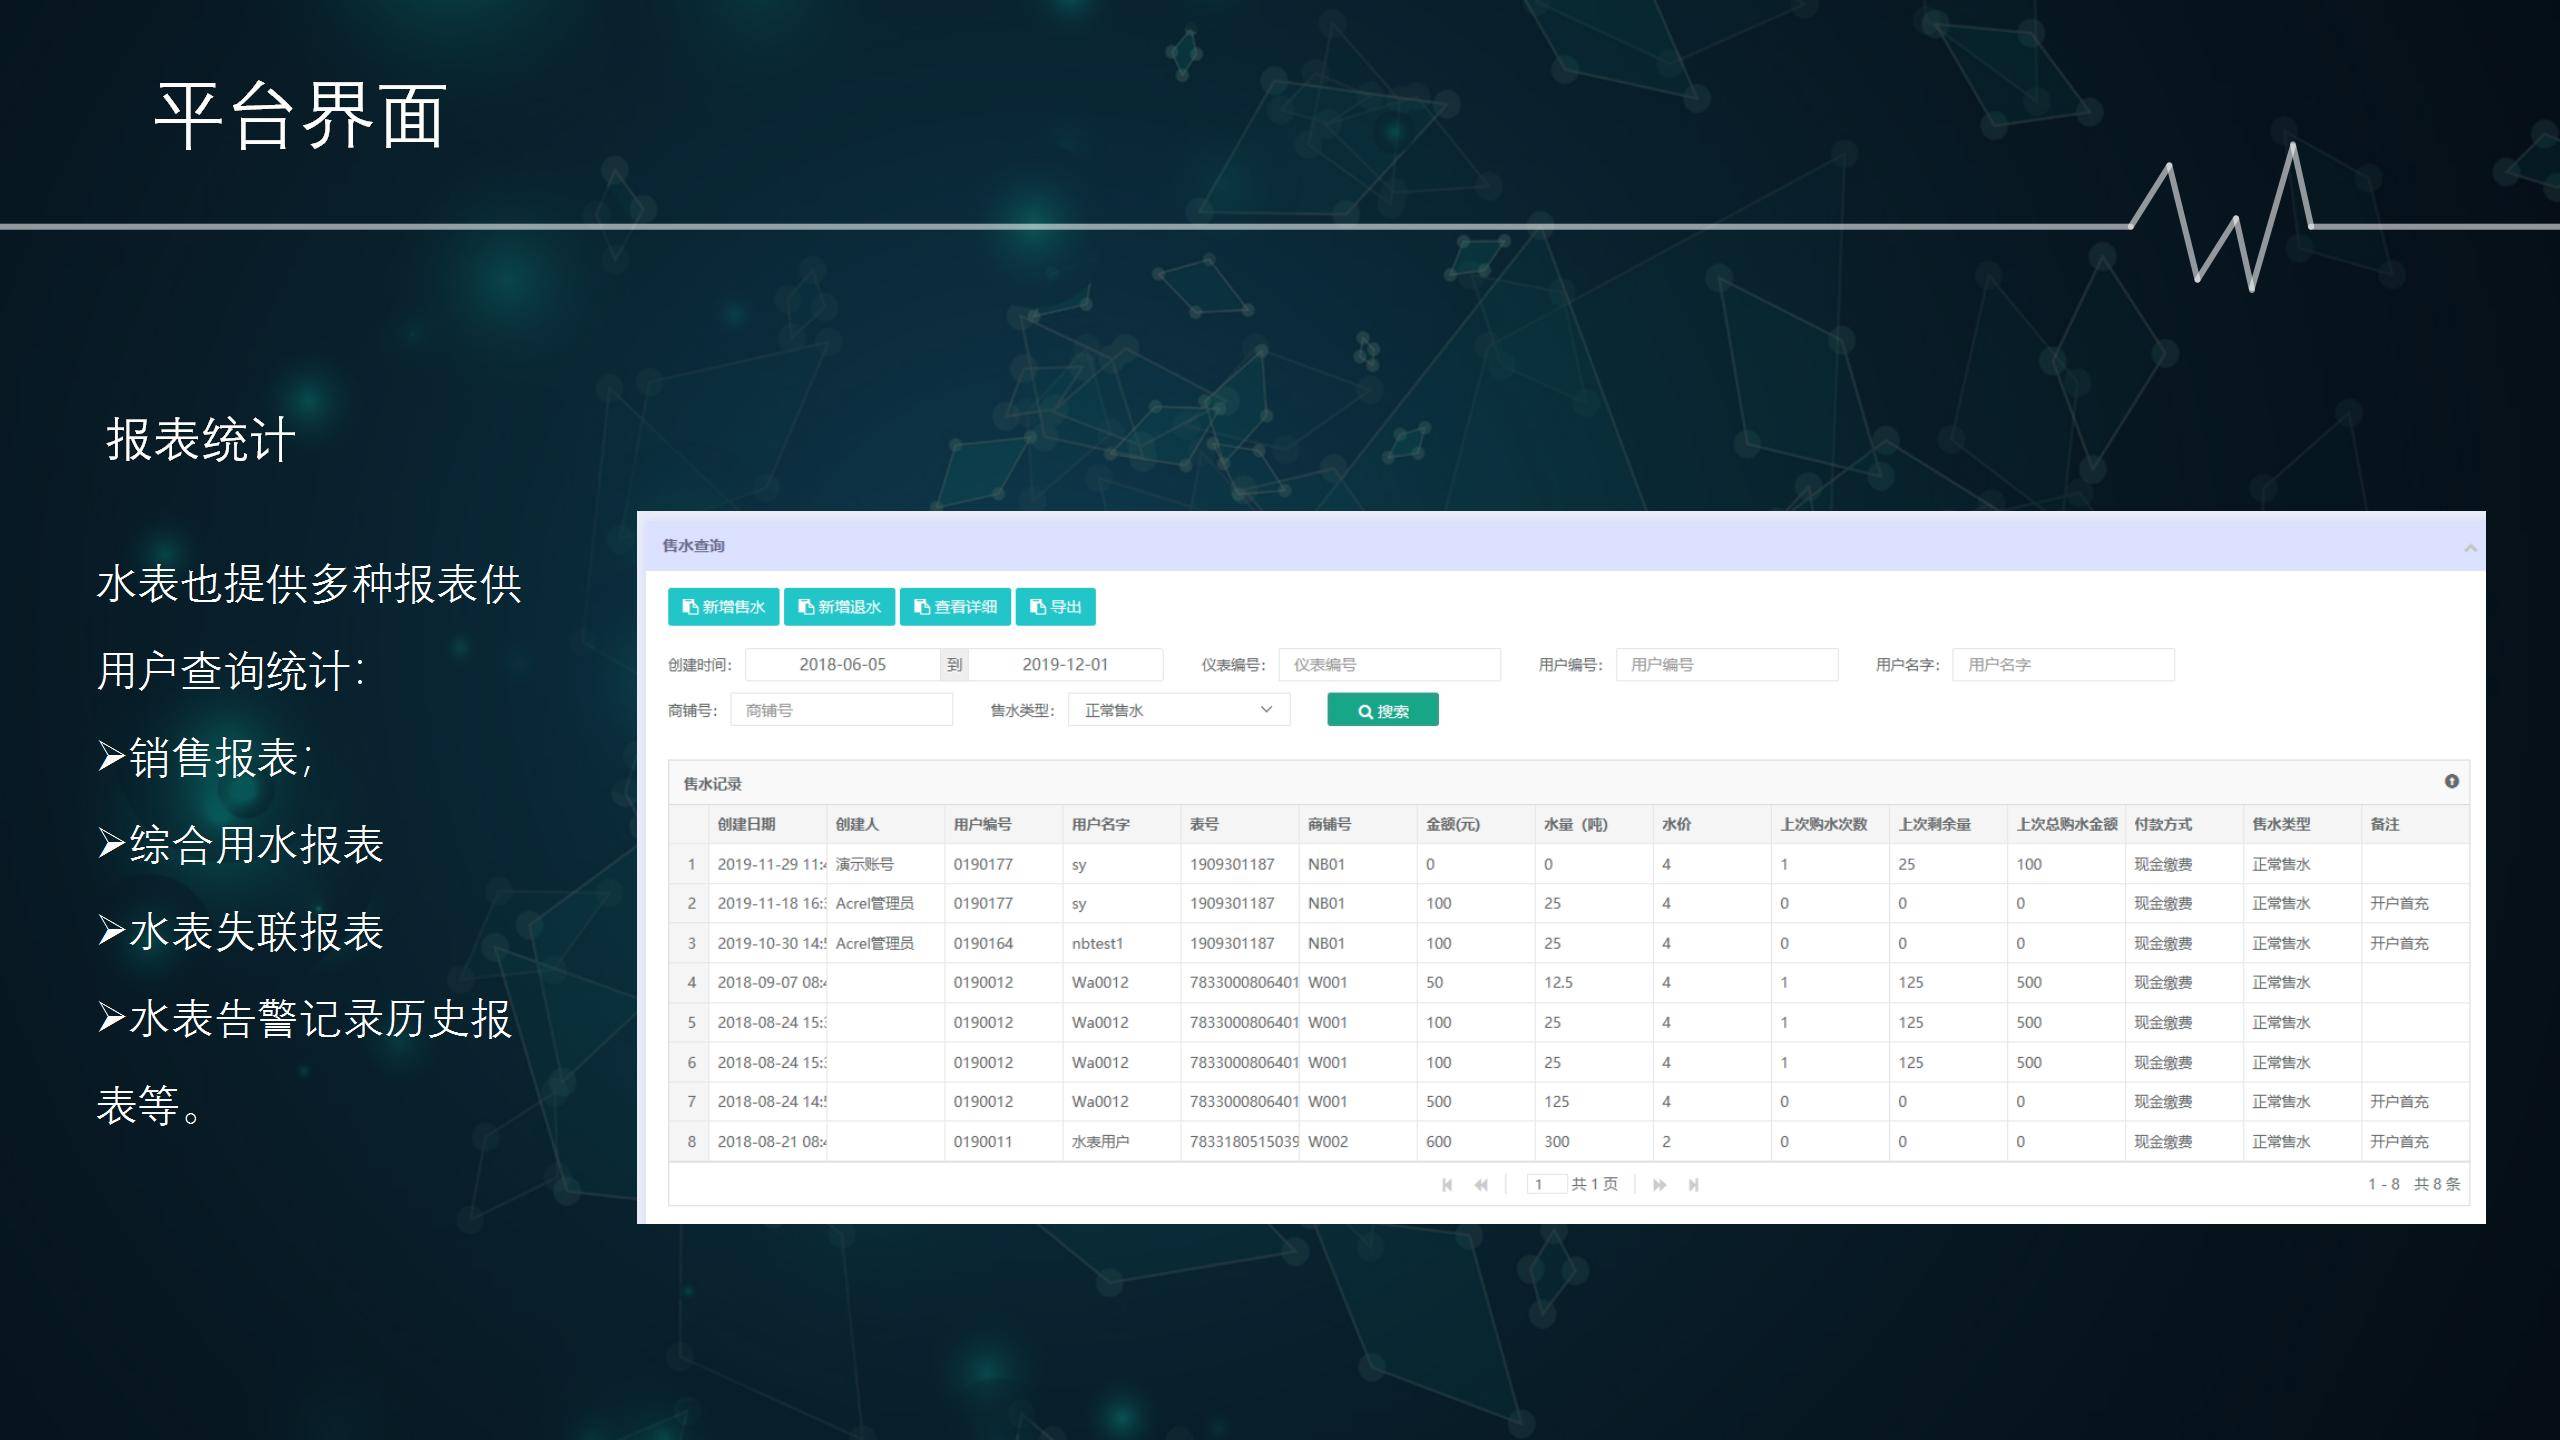This screenshot has height=1440, width=2560.
Task: Click the 新增售水 button
Action: point(723,607)
